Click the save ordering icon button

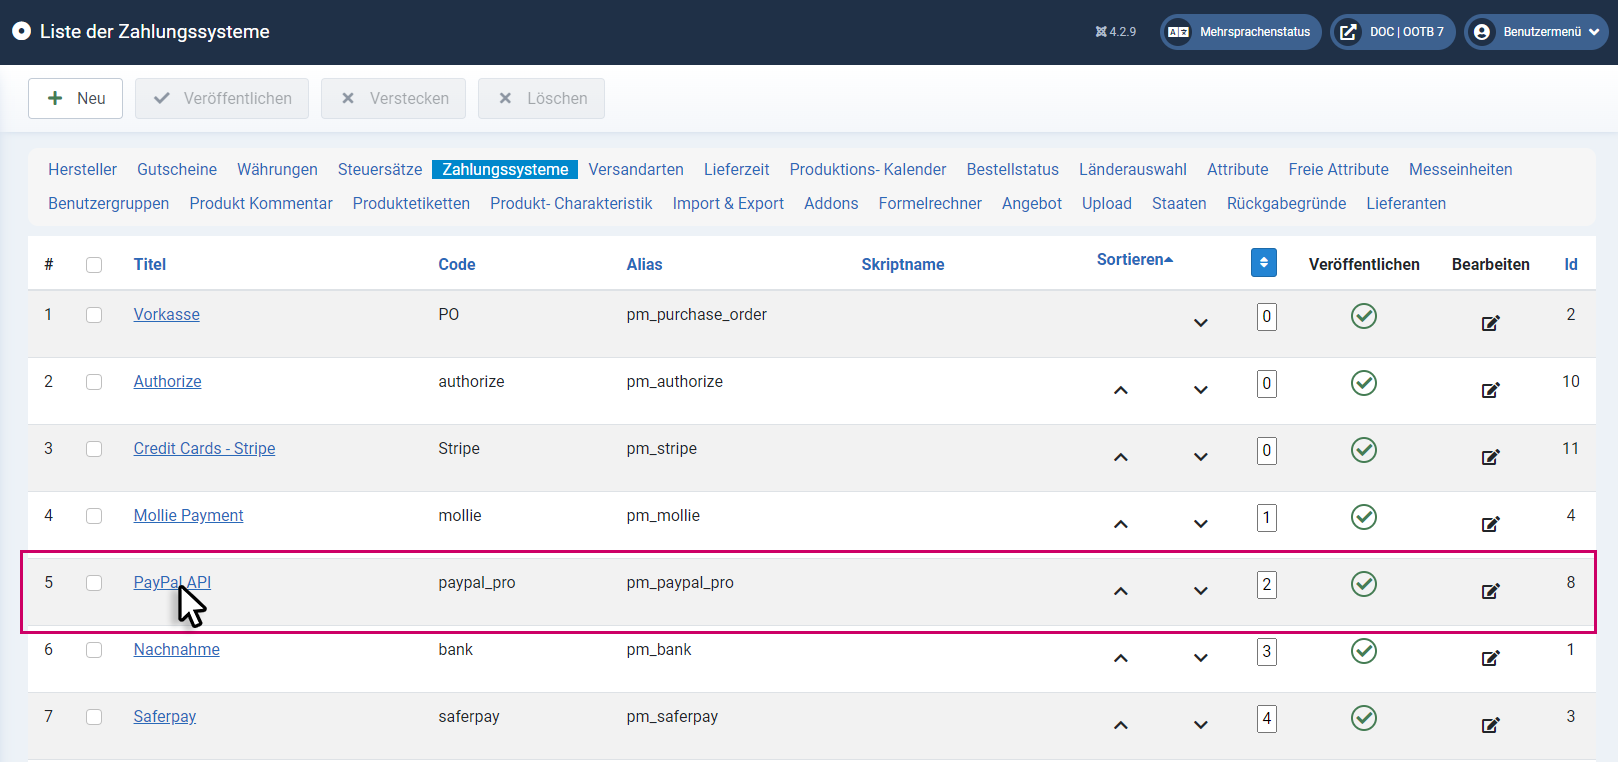(x=1264, y=262)
